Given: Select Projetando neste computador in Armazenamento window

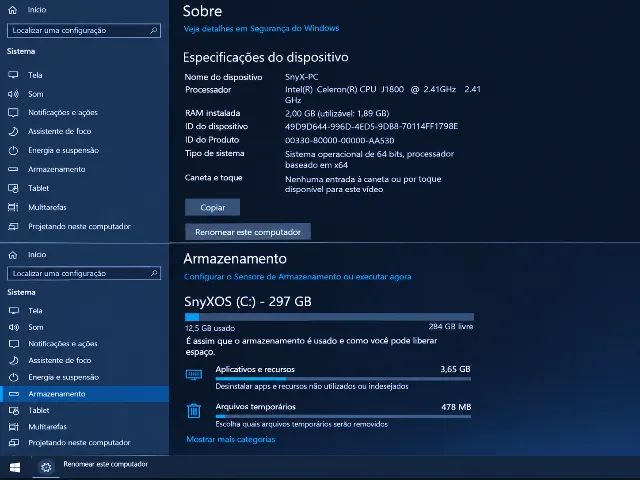Looking at the screenshot, I should (79, 442).
